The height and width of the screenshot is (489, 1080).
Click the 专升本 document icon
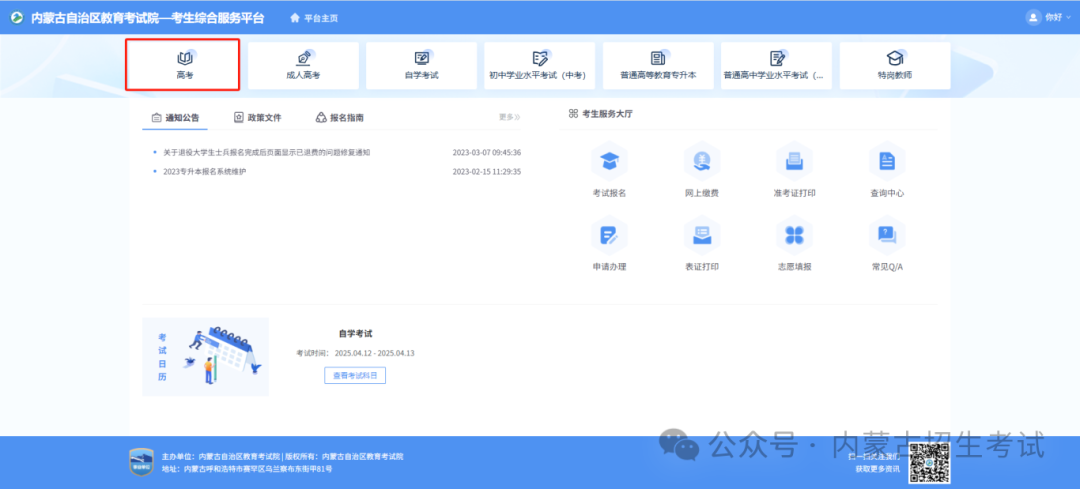click(658, 58)
